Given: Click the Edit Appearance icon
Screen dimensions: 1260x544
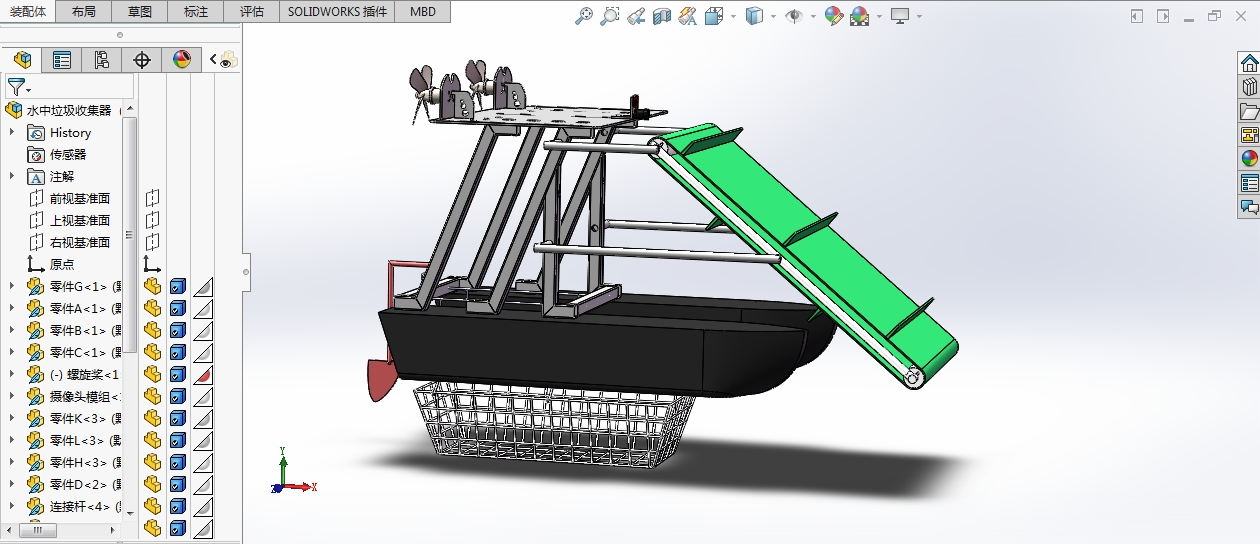Looking at the screenshot, I should point(834,16).
